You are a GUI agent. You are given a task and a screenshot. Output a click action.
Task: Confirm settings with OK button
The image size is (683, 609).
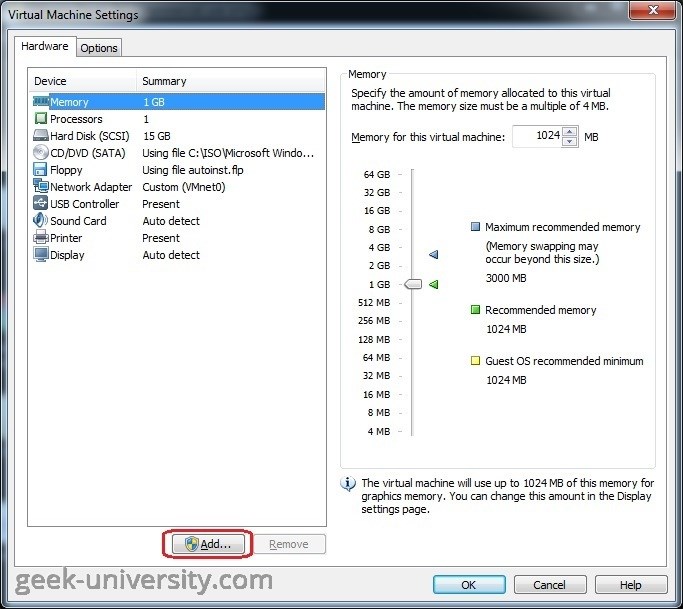tap(469, 585)
